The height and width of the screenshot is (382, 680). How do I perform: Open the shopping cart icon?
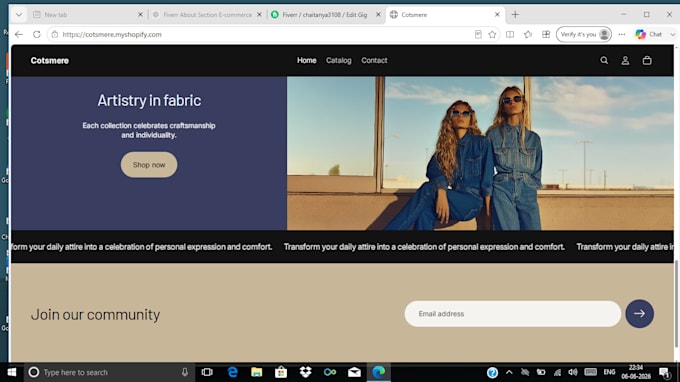(x=647, y=60)
